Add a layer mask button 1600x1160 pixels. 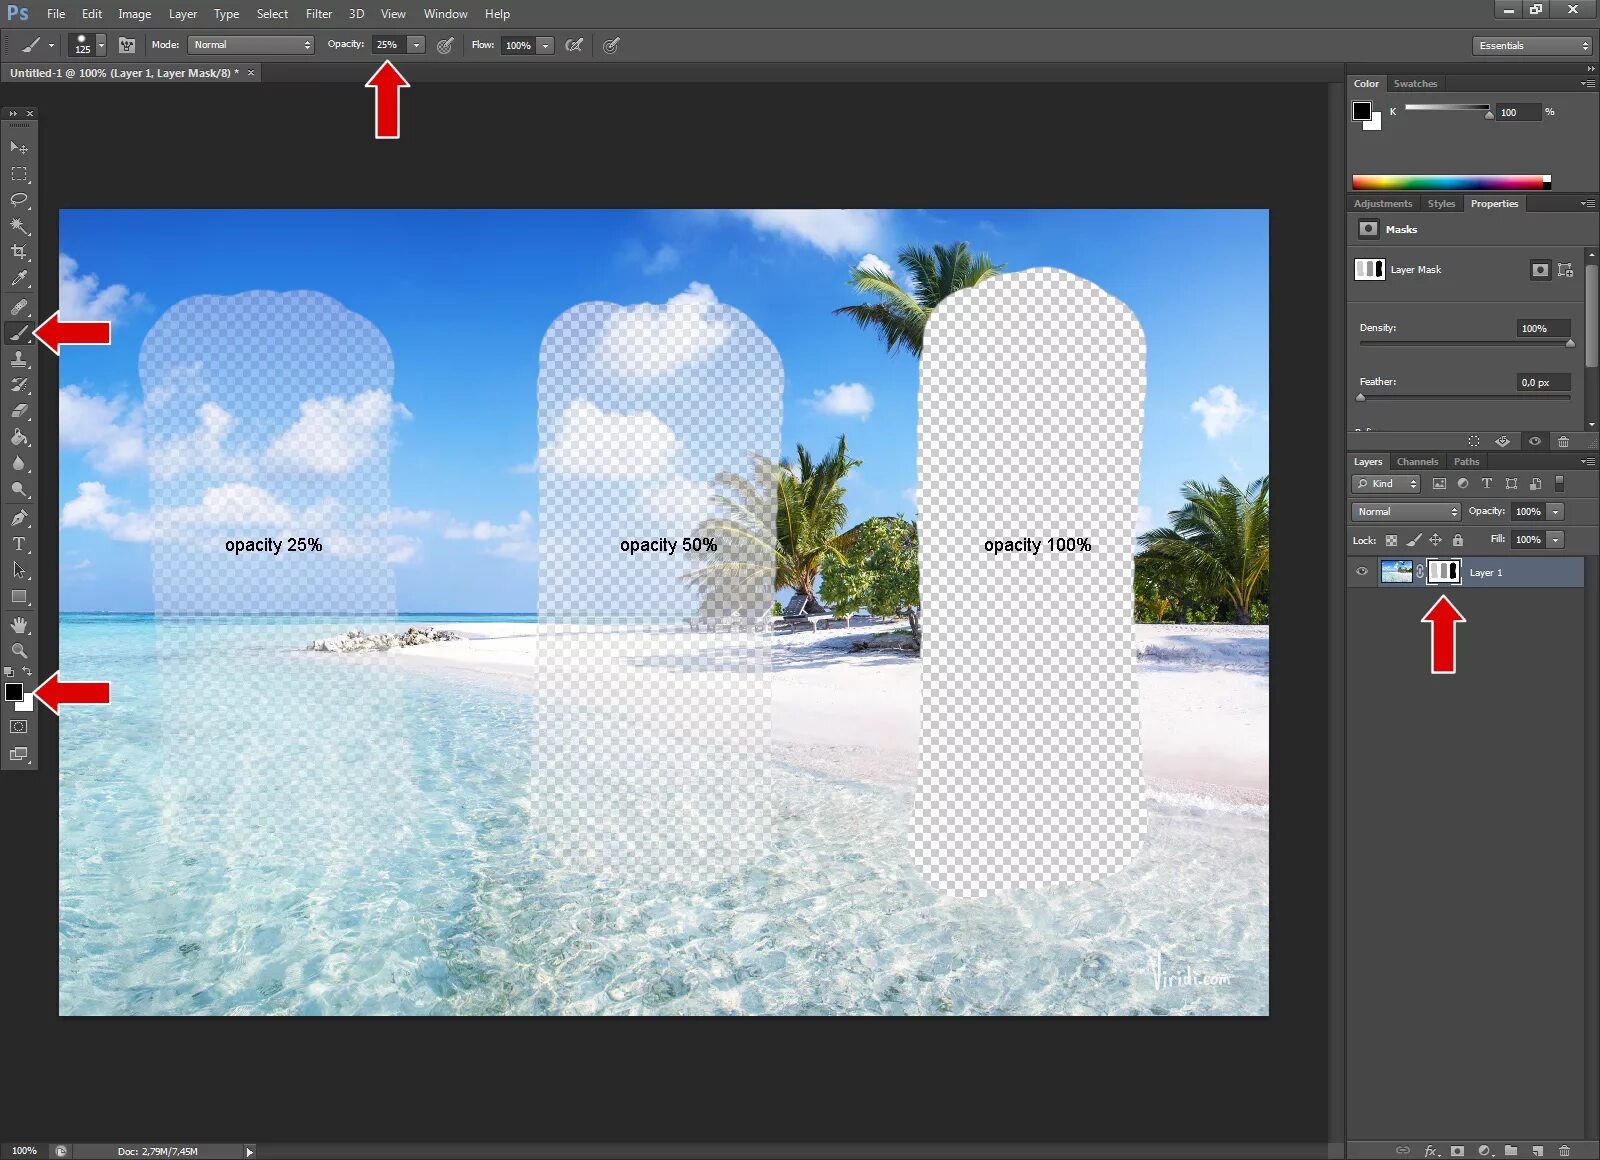(1457, 1151)
